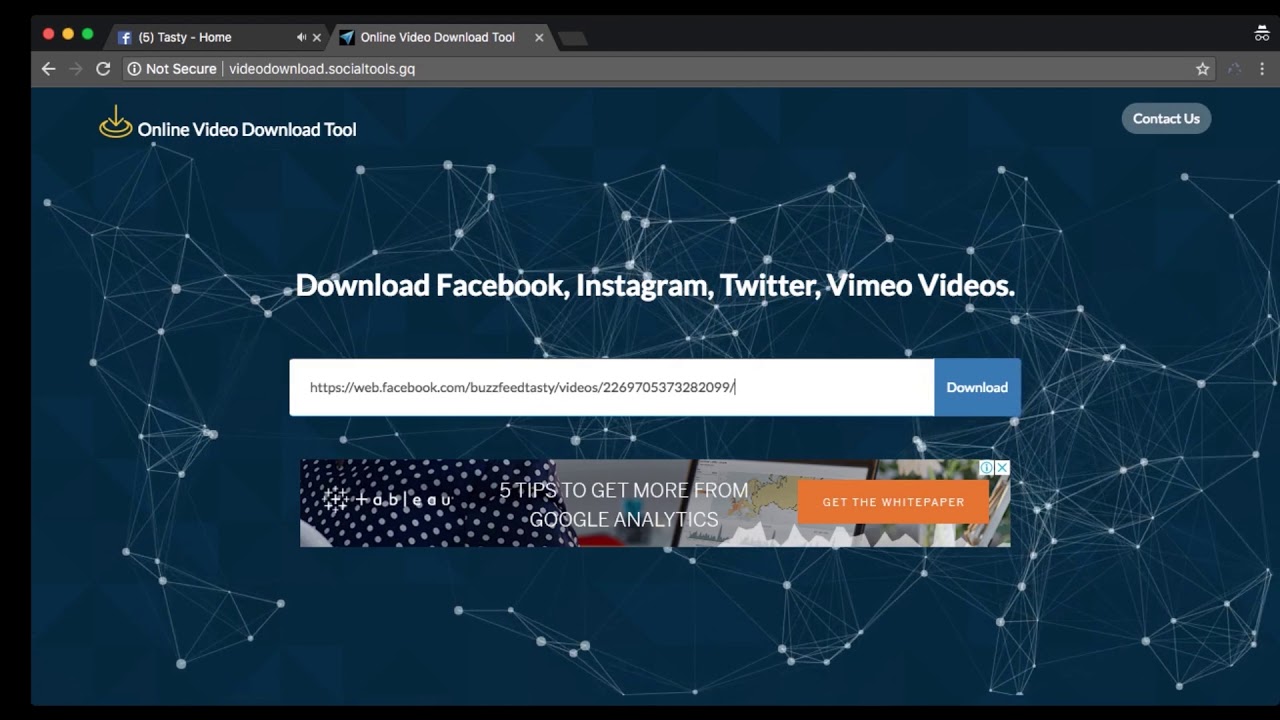Open the Tableau Google Analytics ad banner
This screenshot has height=720, width=1280.
pyautogui.click(x=655, y=503)
